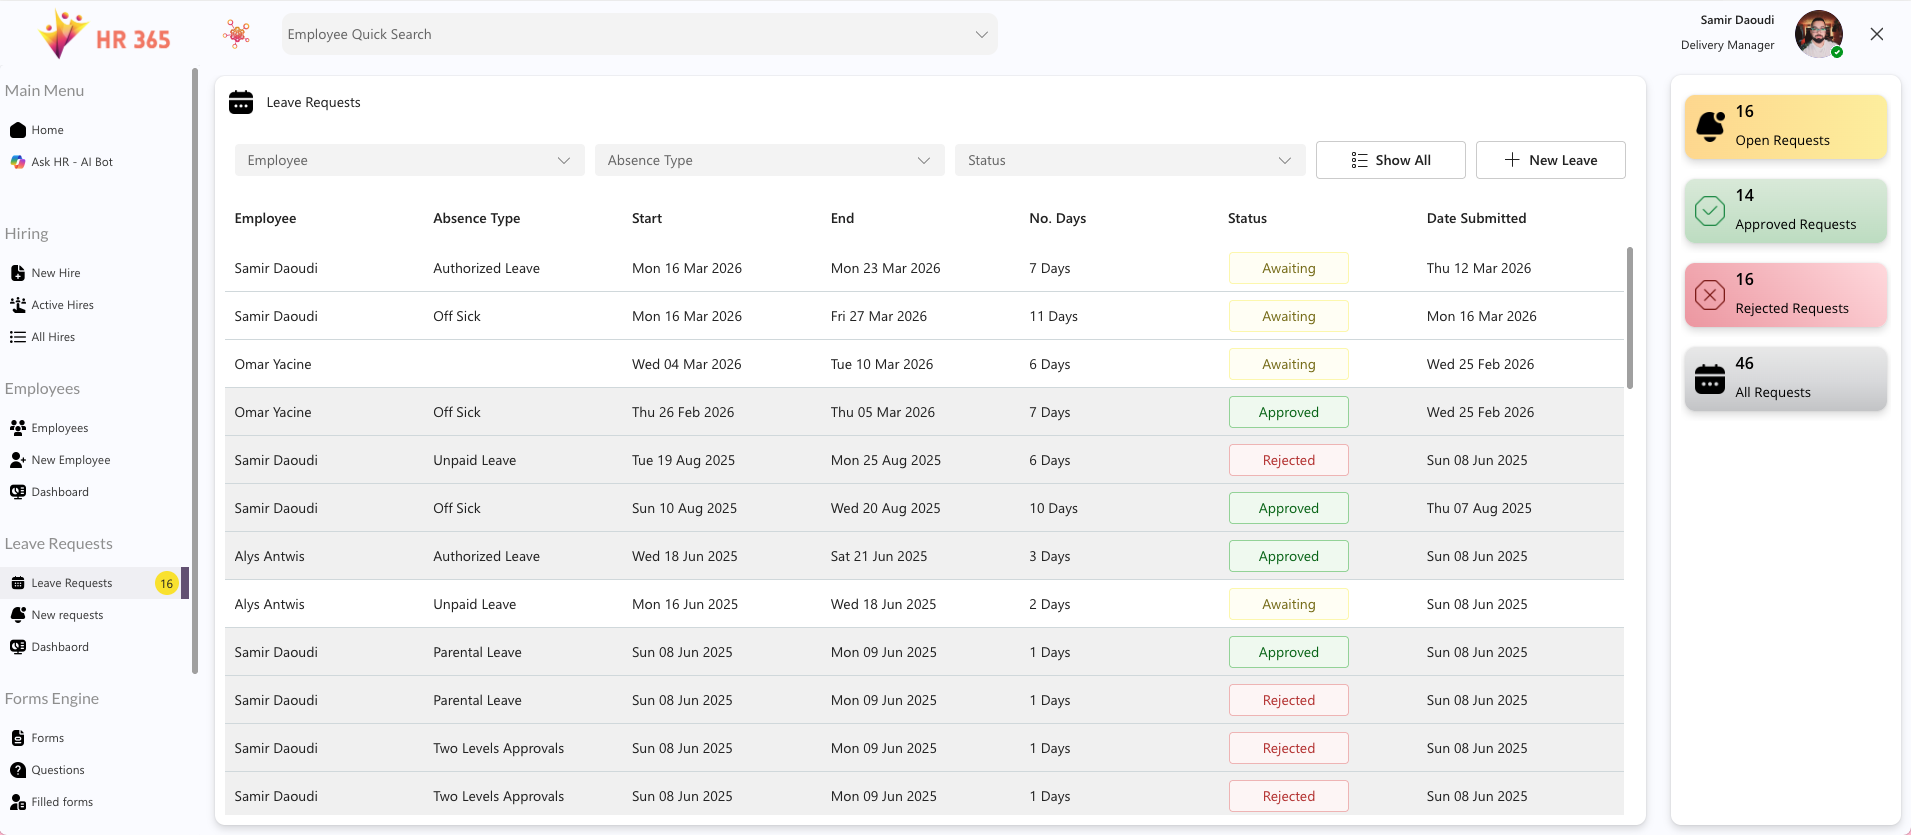Create a New Leave request
This screenshot has width=1911, height=835.
1550,160
